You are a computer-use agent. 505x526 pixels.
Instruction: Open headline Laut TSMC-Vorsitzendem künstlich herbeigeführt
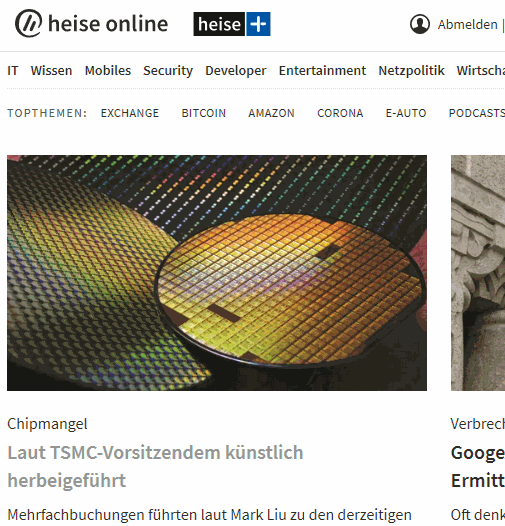point(155,466)
